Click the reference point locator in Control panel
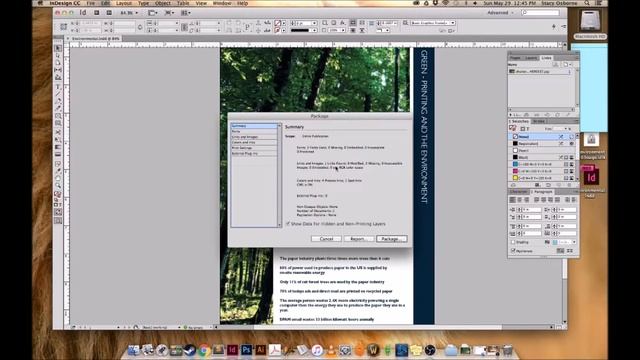 click(64, 27)
